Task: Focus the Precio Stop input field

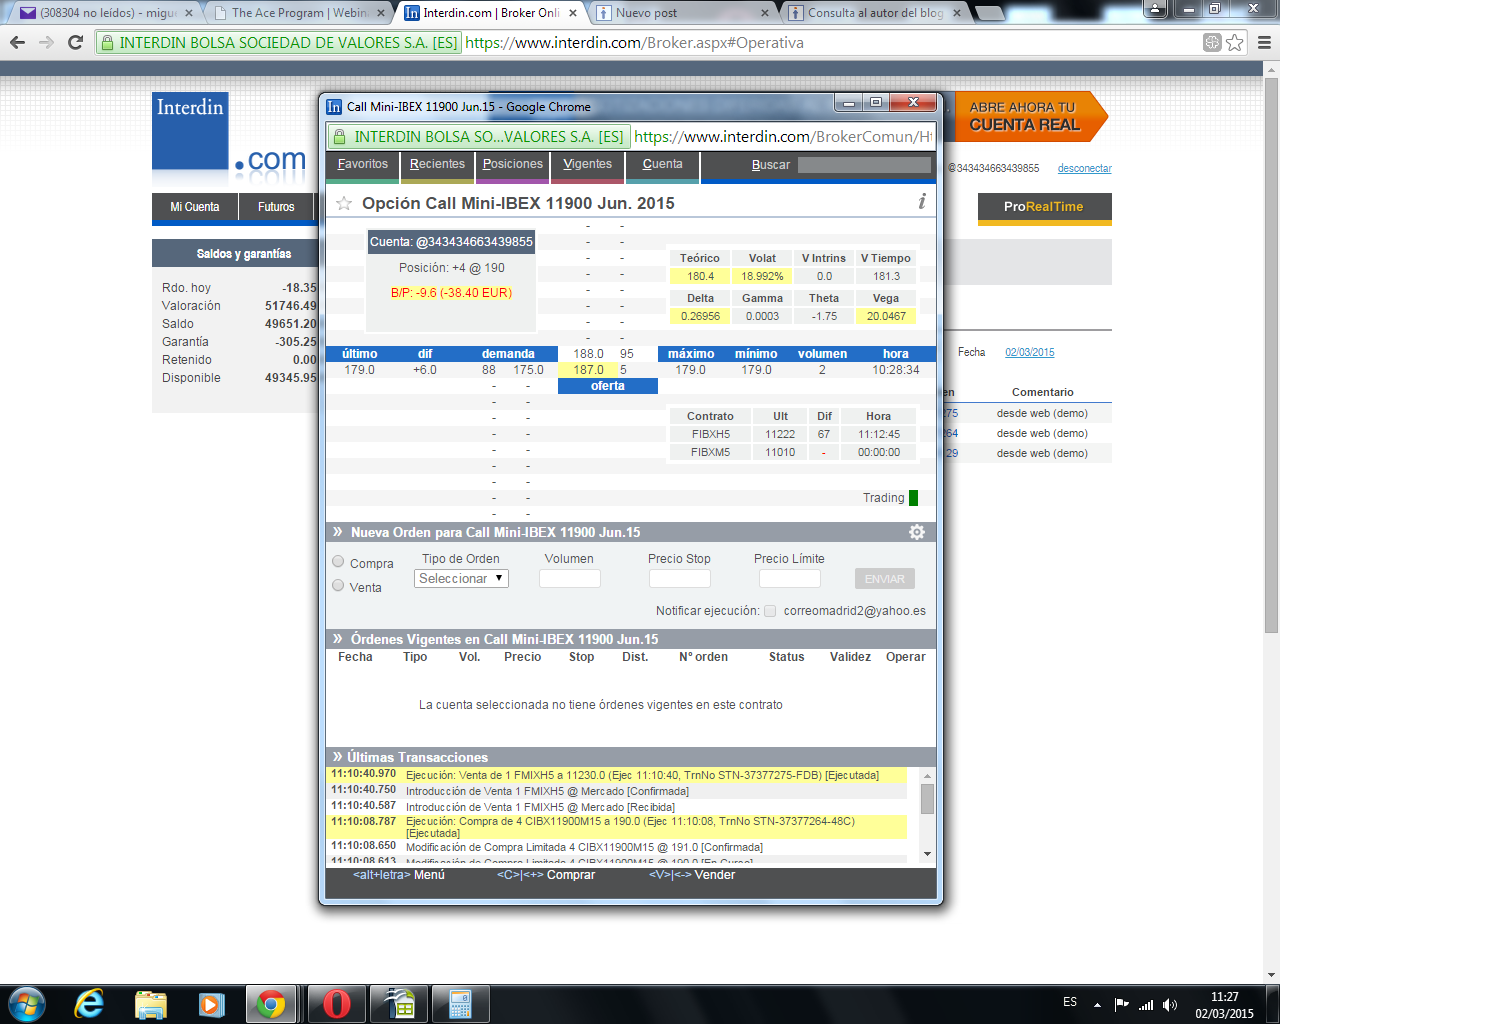Action: [x=680, y=578]
